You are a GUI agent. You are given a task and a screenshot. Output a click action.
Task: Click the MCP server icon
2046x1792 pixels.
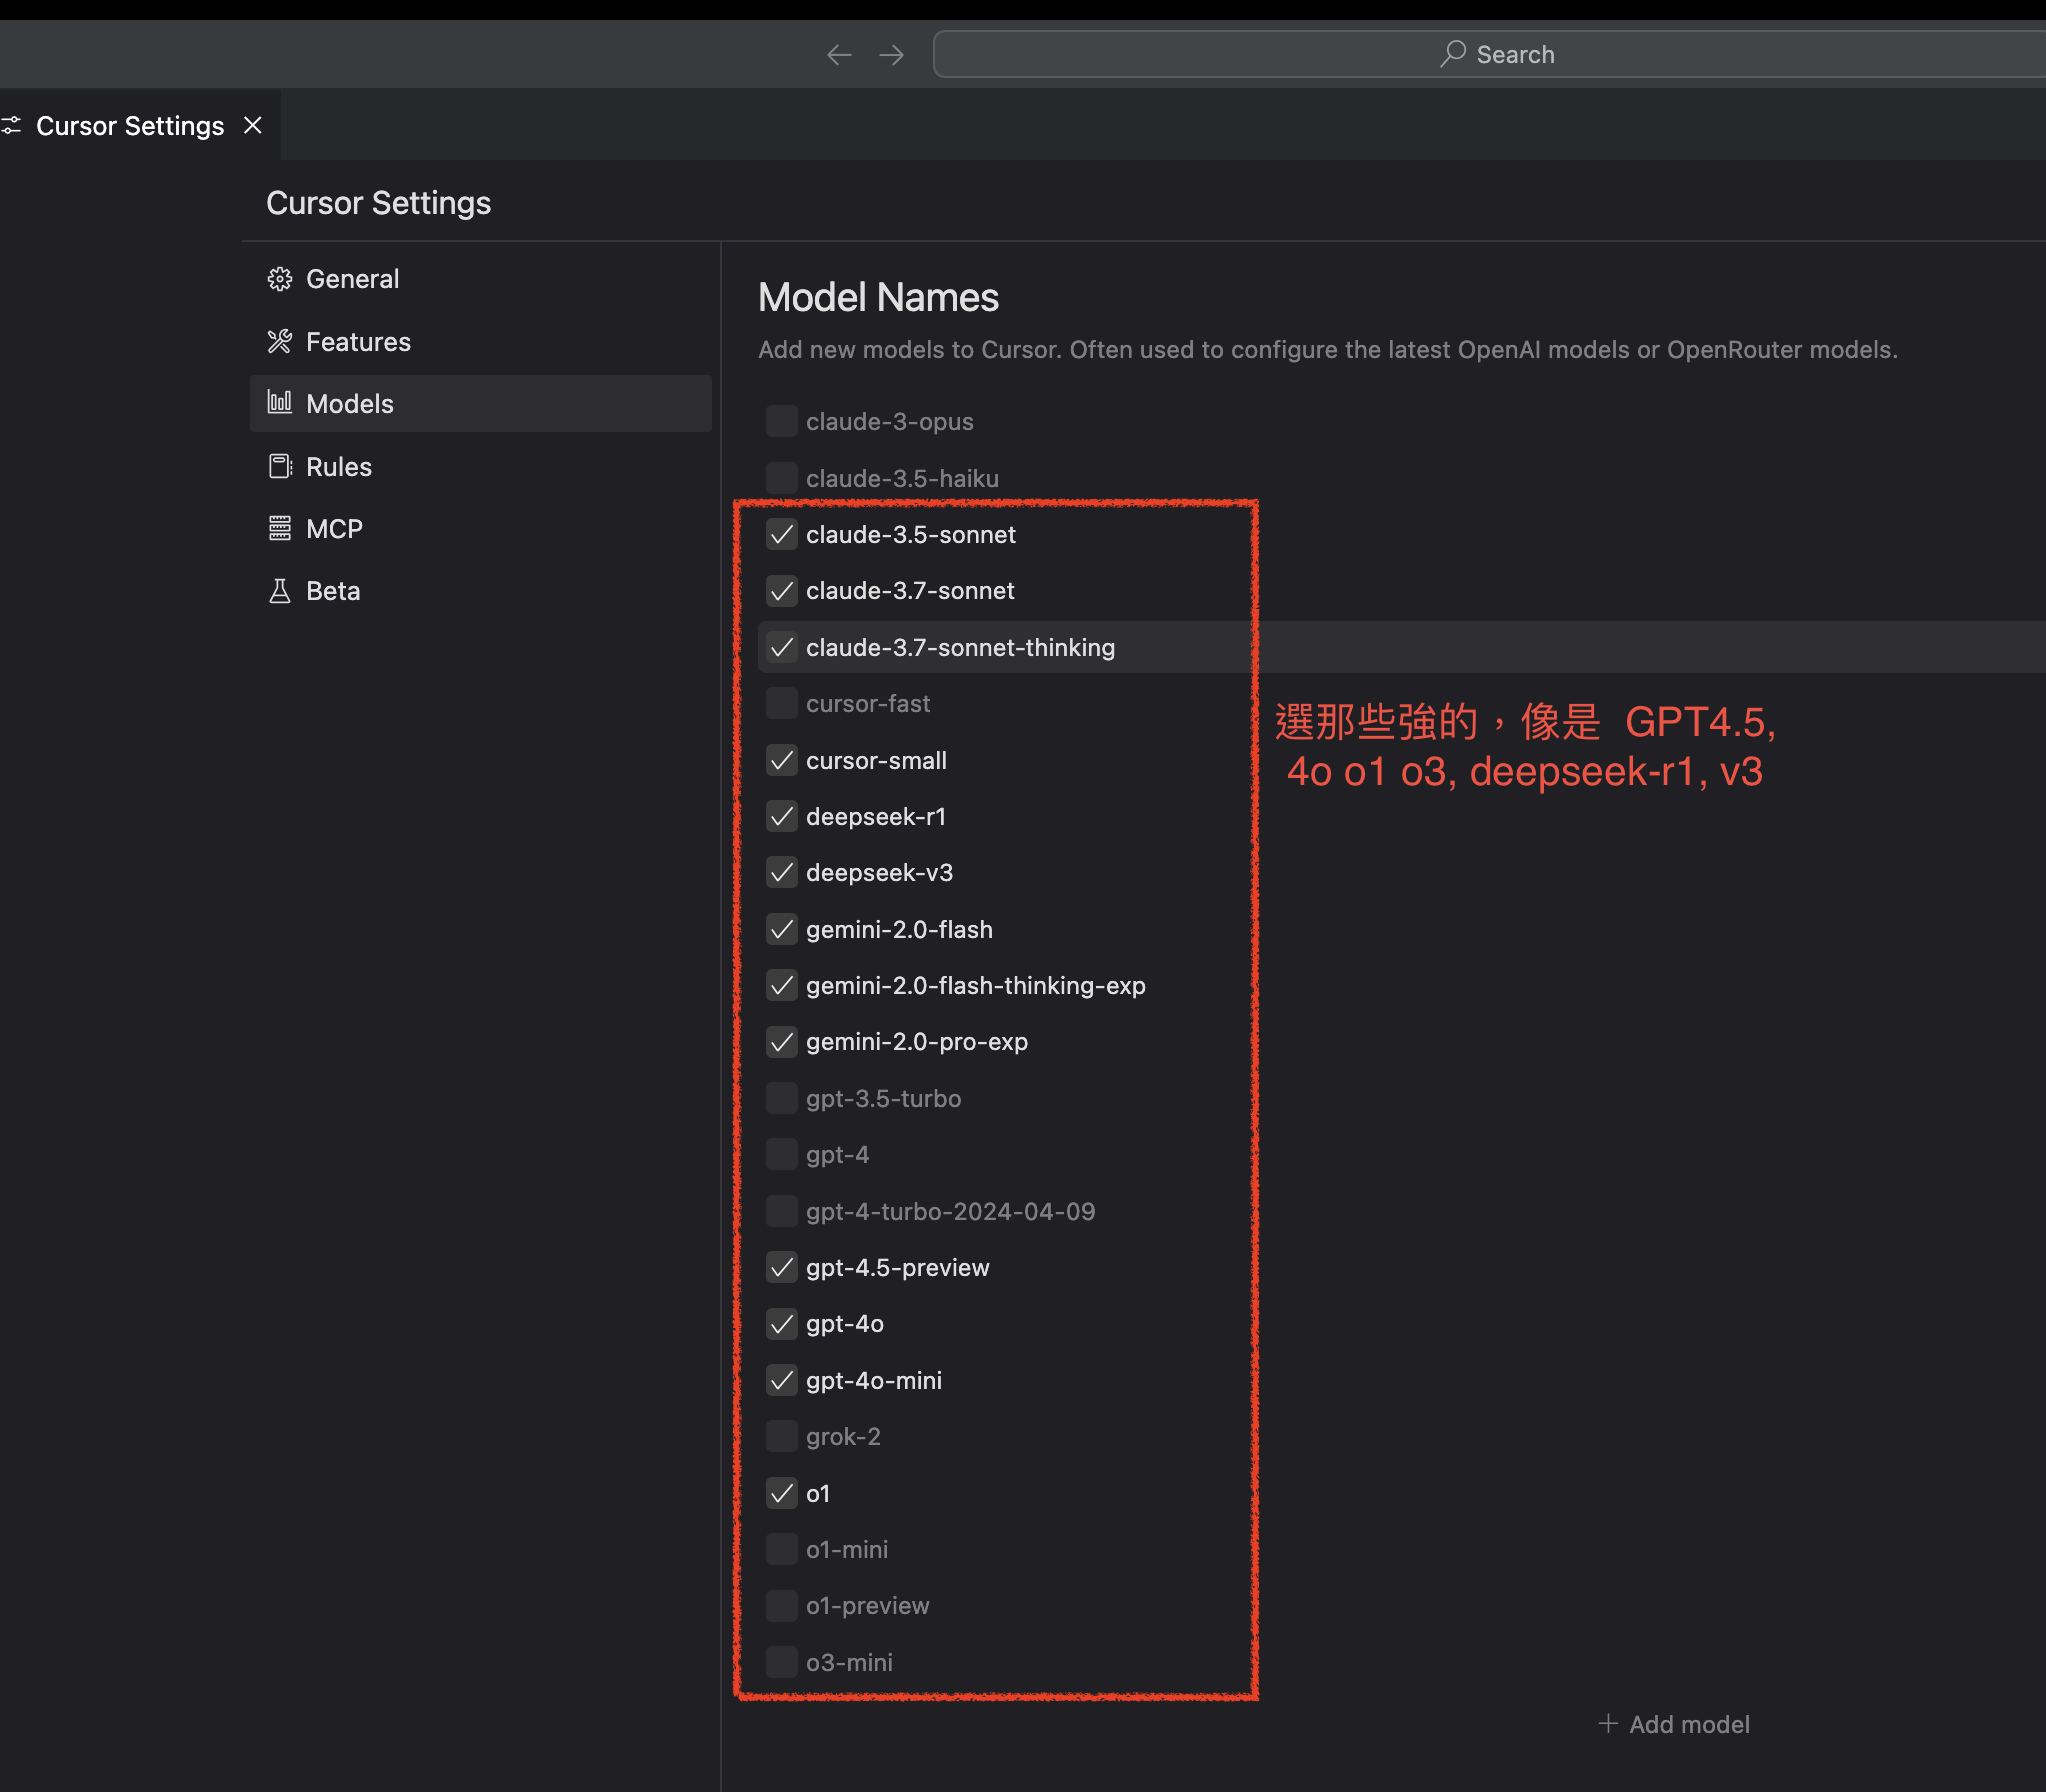tap(280, 529)
